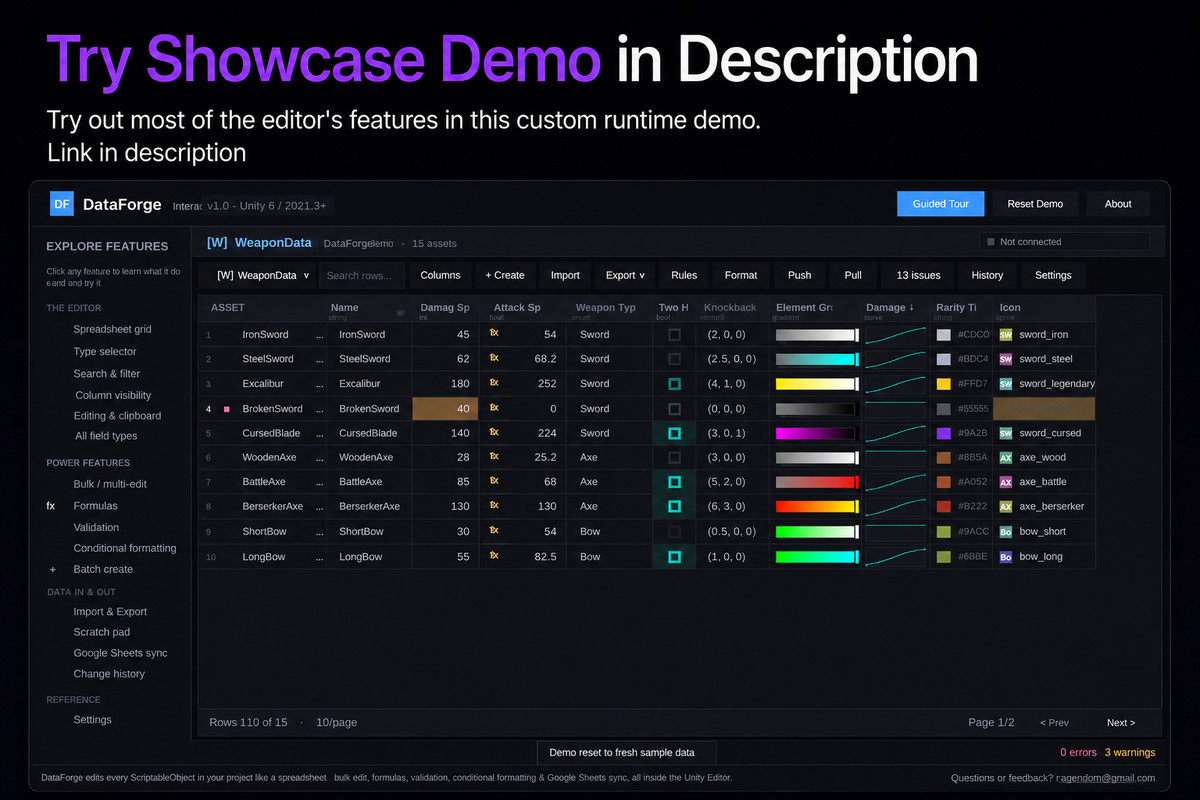Open Weapon Type enum for ShortBow row
Screen dimensions: 1200x800
pos(609,532)
